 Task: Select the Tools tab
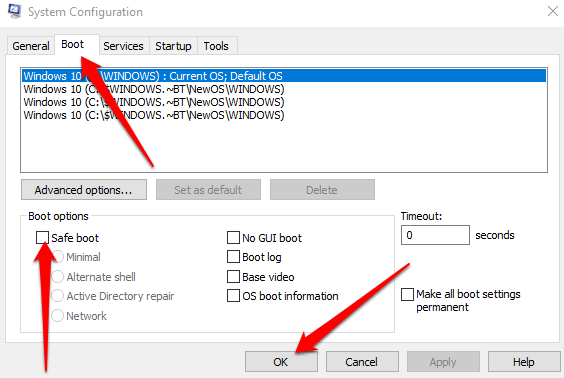[x=216, y=46]
